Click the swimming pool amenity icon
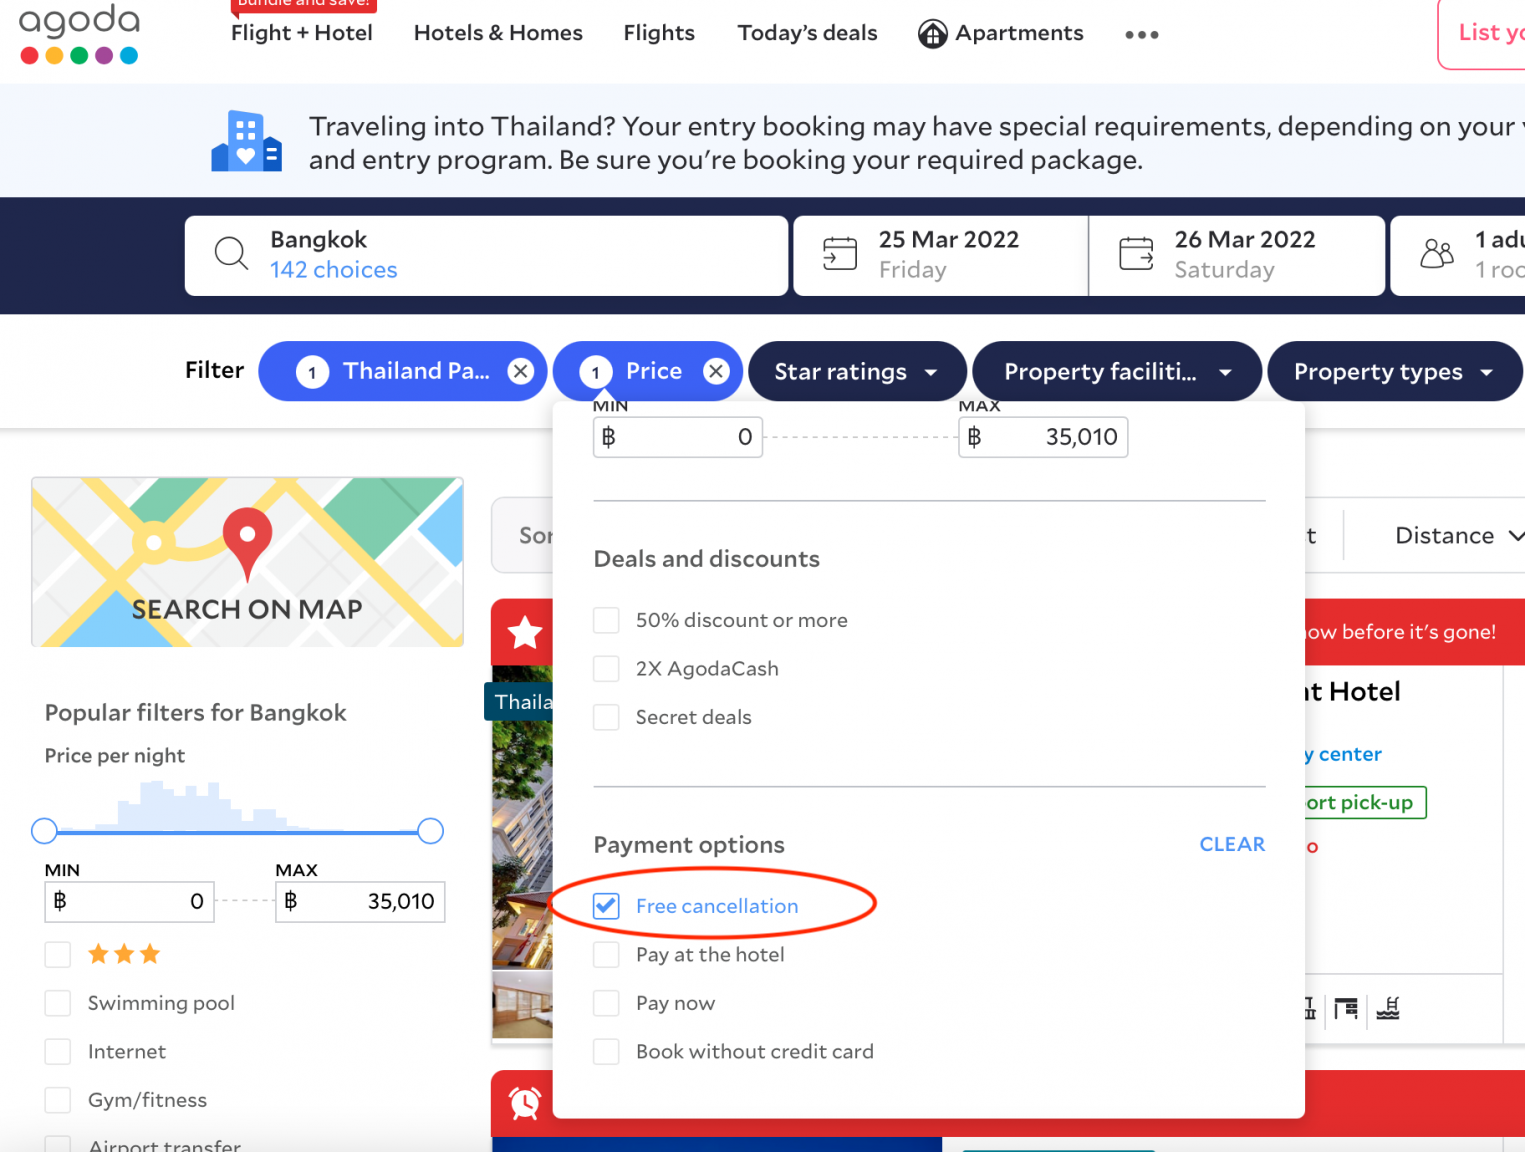Viewport: 1525px width, 1152px height. (x=1388, y=1008)
